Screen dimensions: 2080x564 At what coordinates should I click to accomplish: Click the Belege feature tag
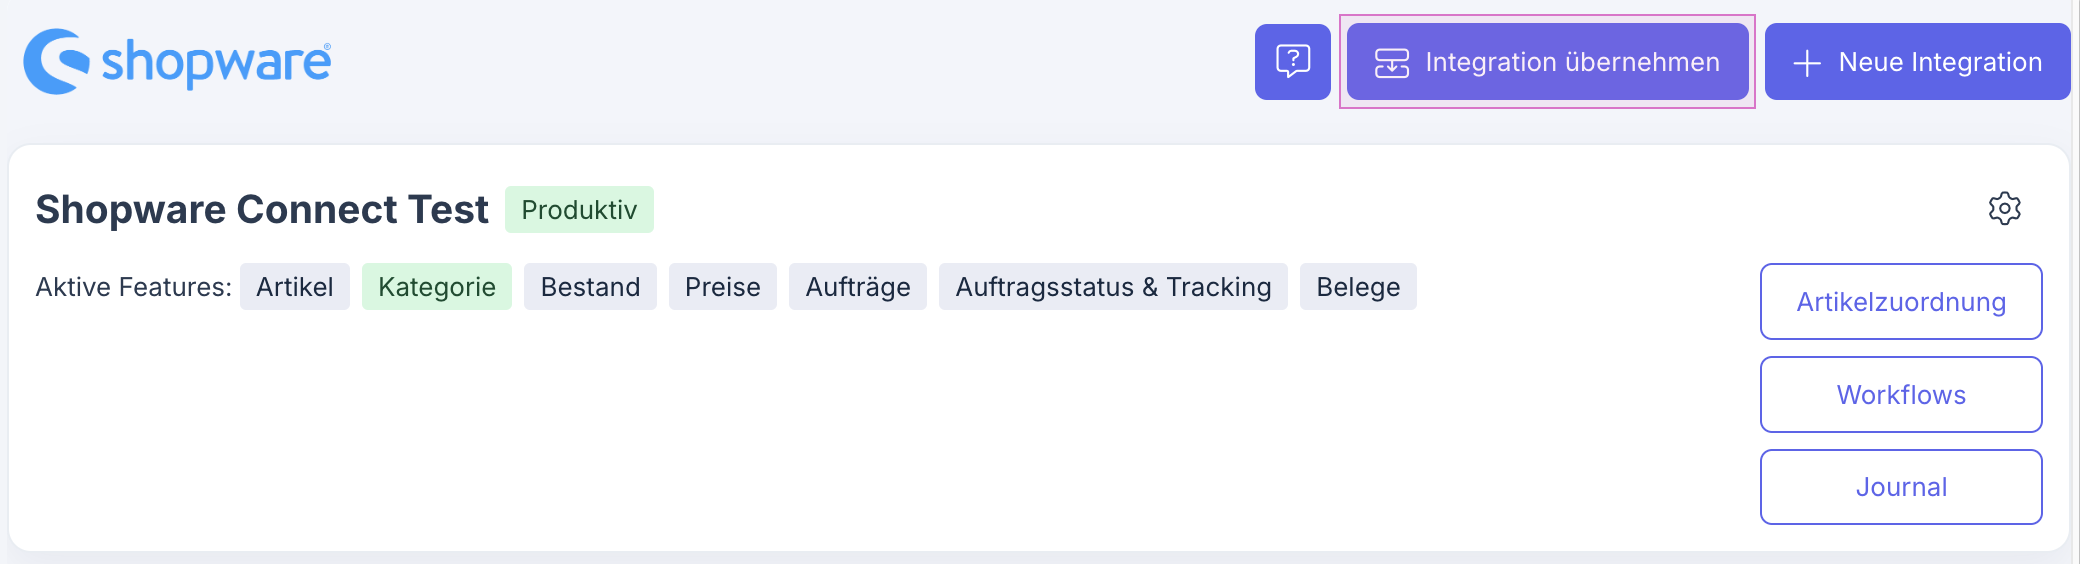coord(1357,287)
